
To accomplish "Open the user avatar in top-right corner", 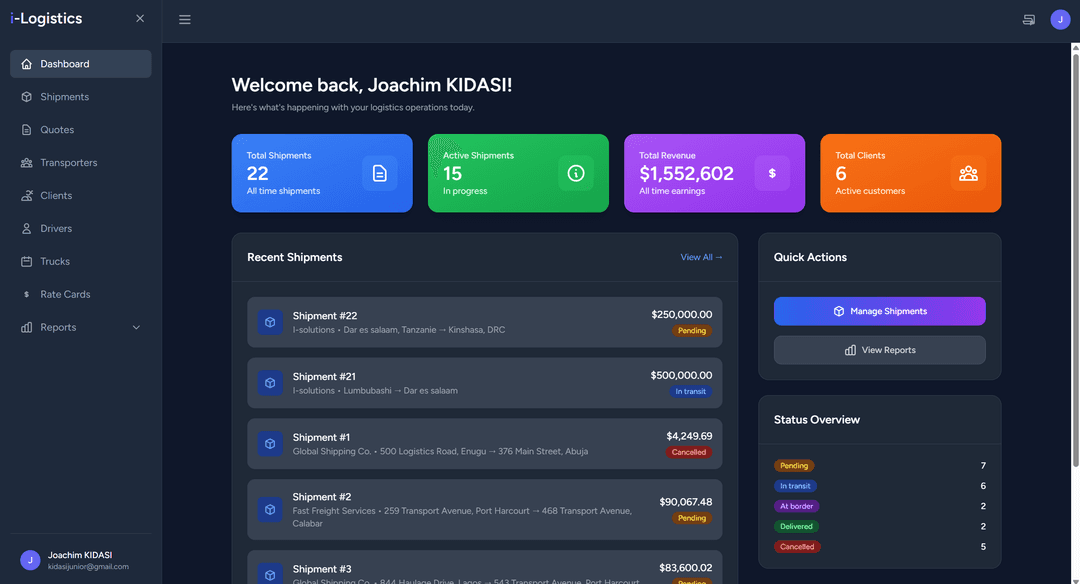I will click(x=1060, y=20).
